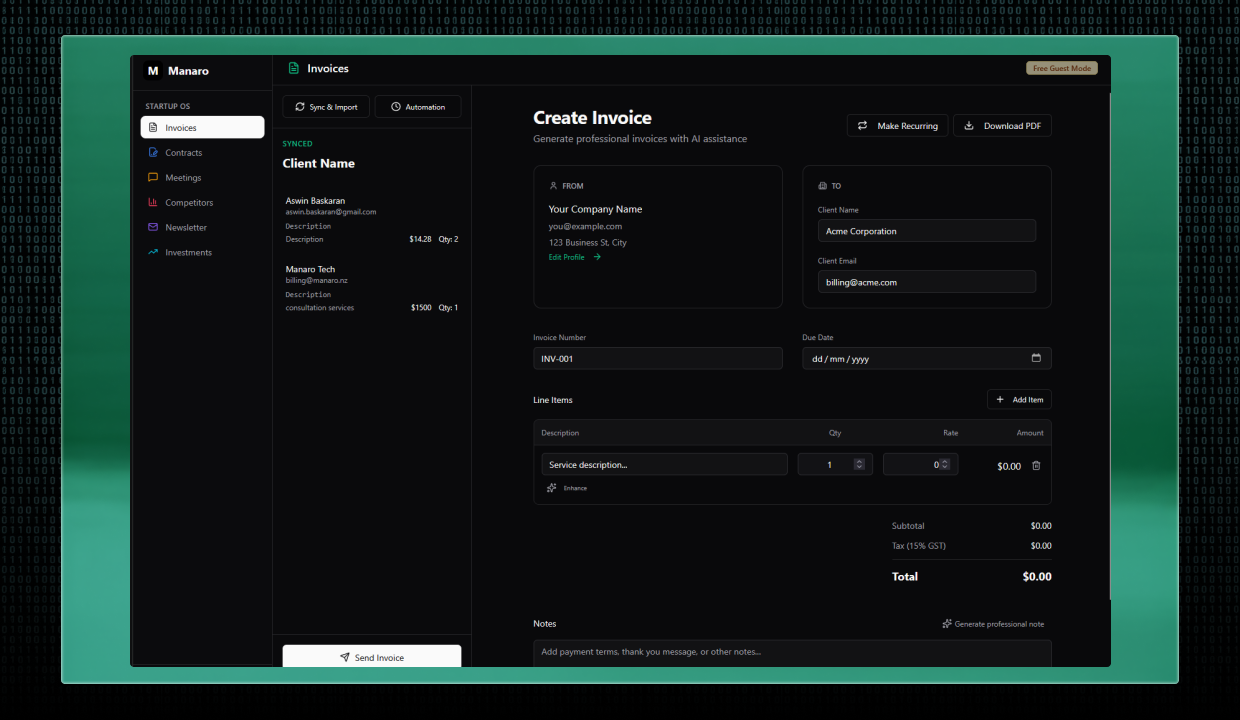Select the Aswin Baskaran synced invoice
The width and height of the screenshot is (1240, 720).
370,218
